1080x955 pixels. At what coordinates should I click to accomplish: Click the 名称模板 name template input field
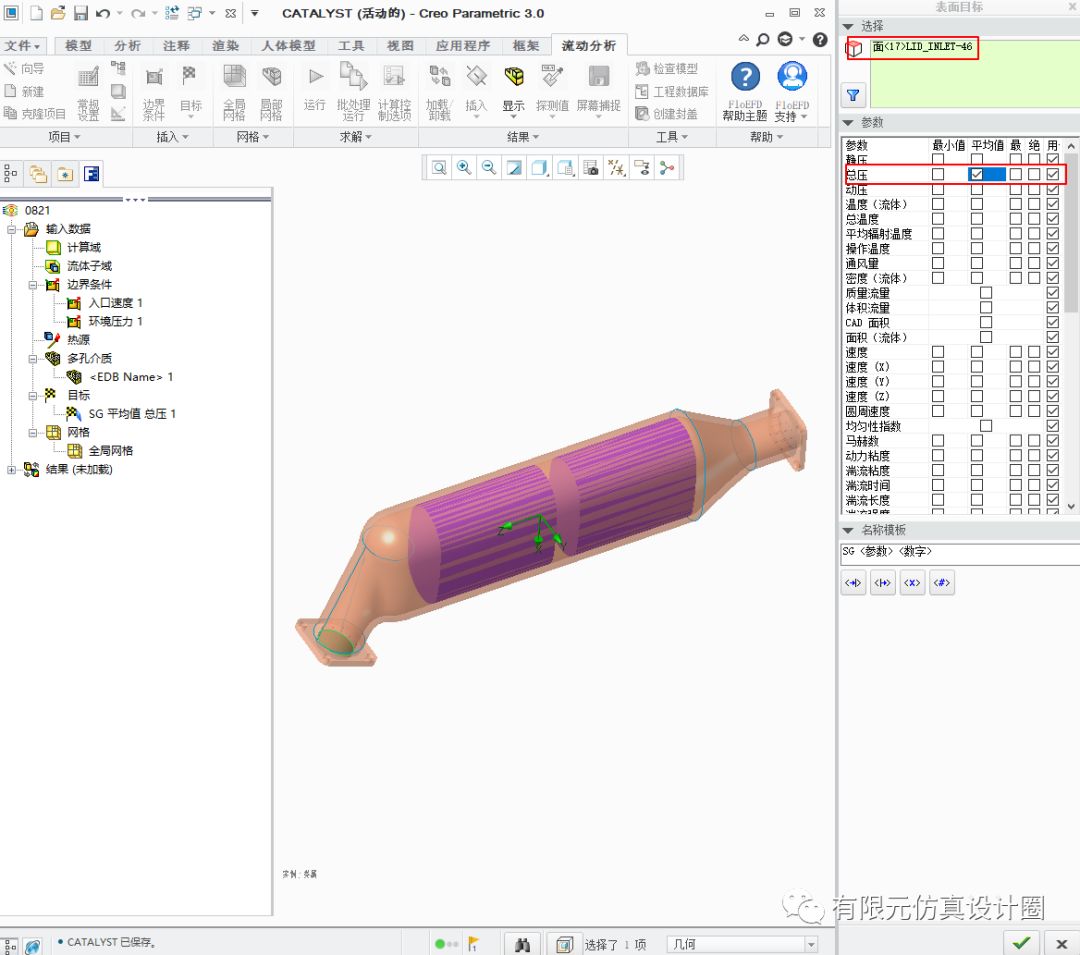point(958,552)
